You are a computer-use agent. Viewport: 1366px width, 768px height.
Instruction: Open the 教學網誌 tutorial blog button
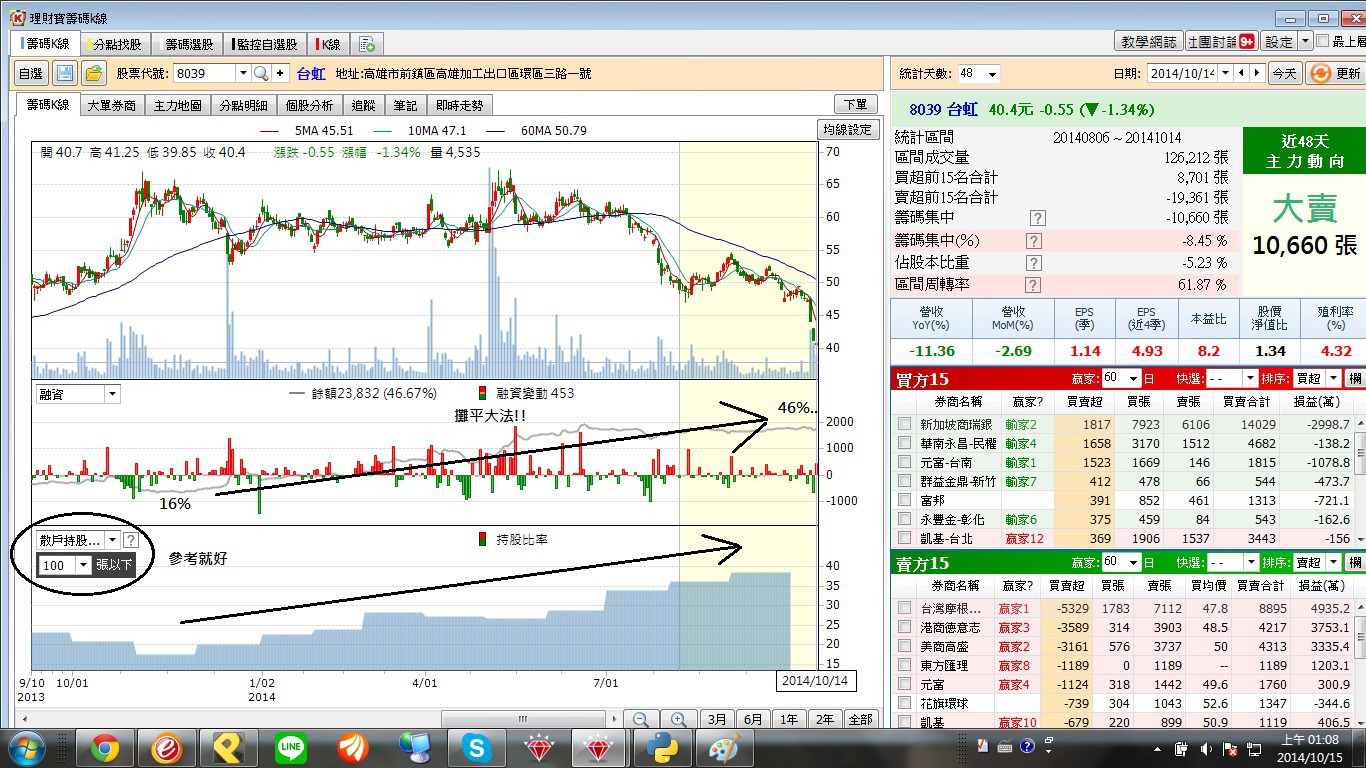coord(1148,42)
